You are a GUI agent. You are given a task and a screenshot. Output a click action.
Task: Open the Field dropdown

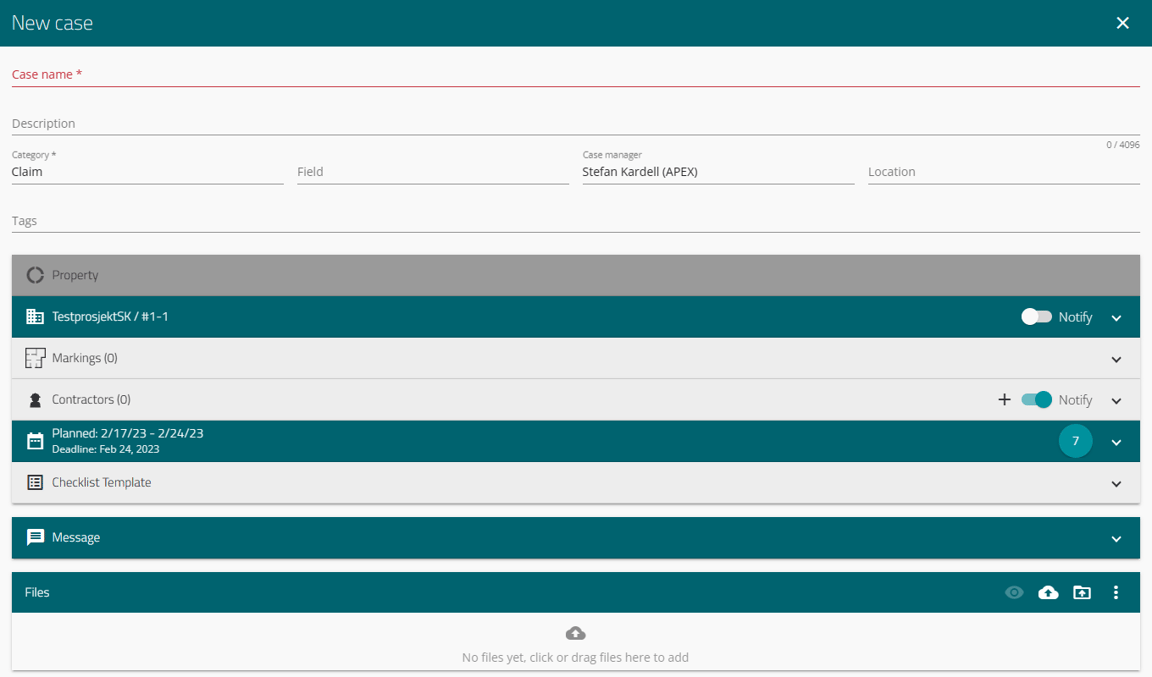pos(433,172)
